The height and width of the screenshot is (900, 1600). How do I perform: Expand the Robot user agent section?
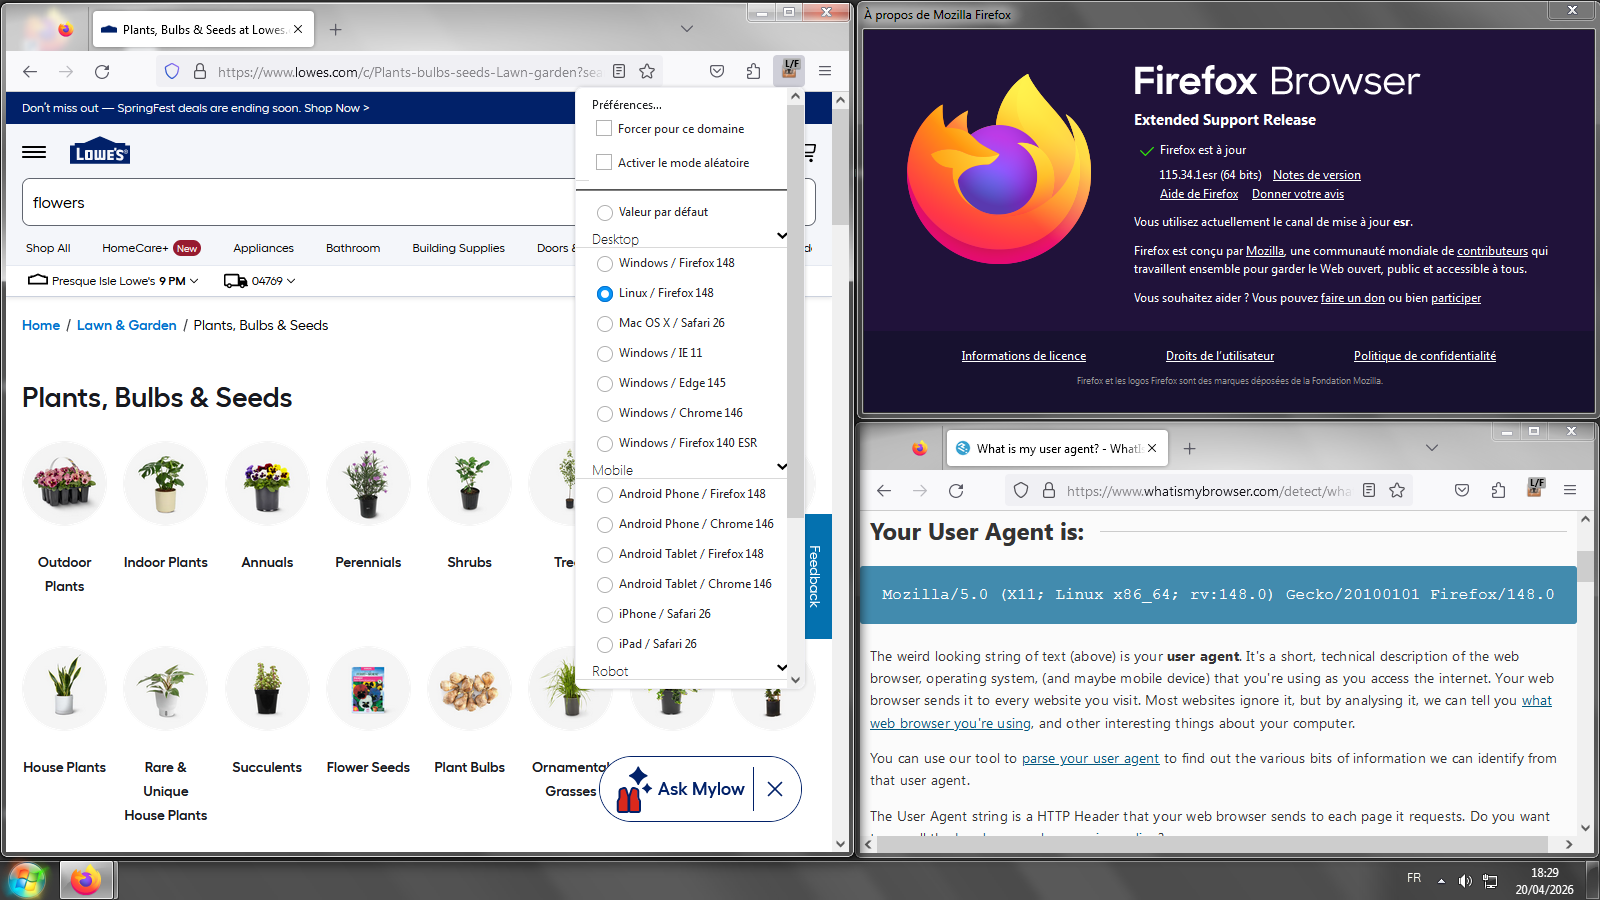pyautogui.click(x=782, y=669)
